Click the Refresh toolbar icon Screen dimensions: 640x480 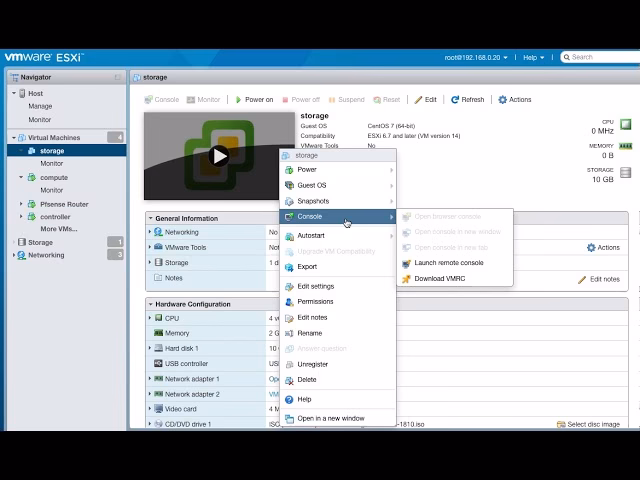pyautogui.click(x=467, y=100)
